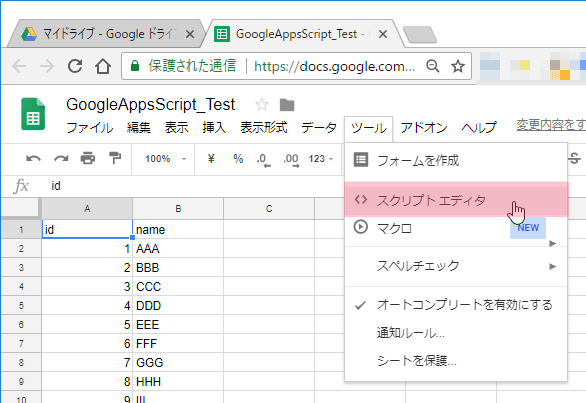Screen dimensions: 586x403
Task: Select column C header
Action: pos(269,209)
